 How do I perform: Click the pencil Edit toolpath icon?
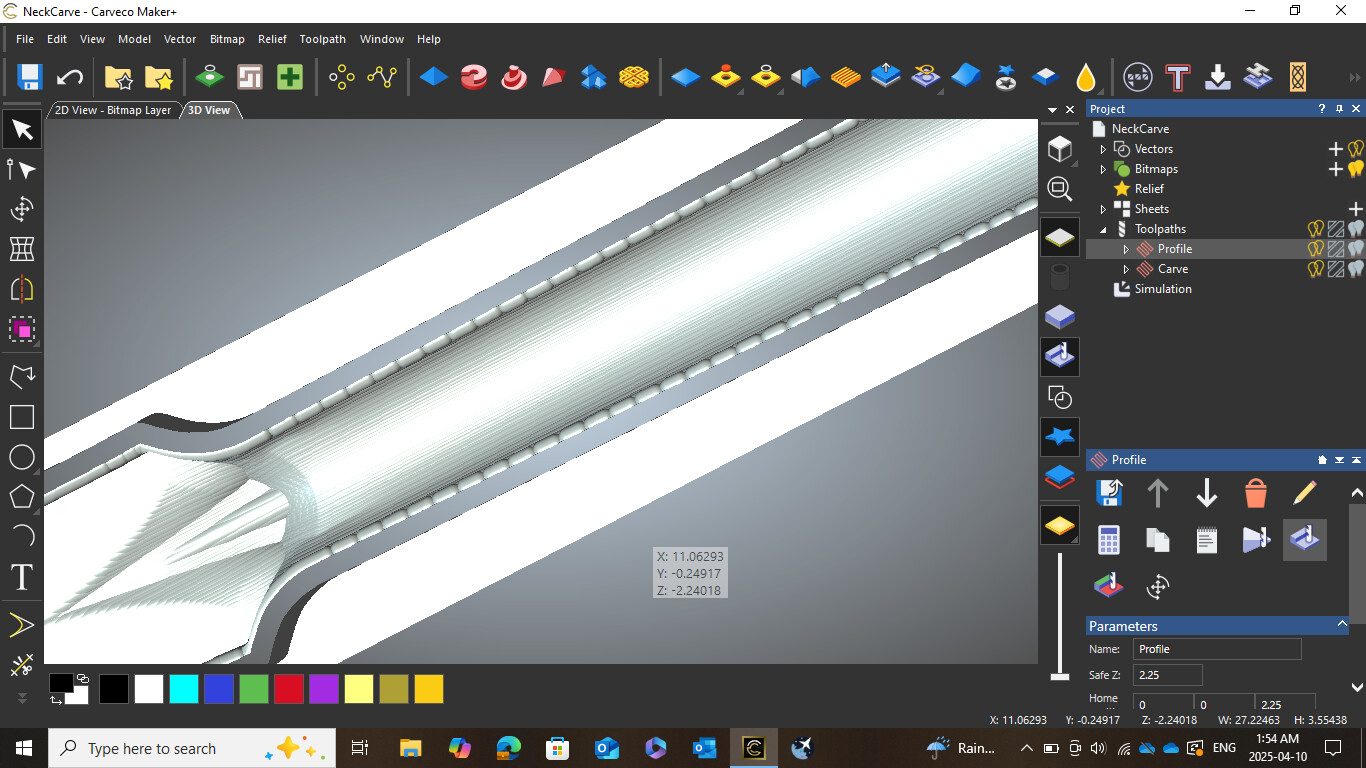coord(1305,492)
